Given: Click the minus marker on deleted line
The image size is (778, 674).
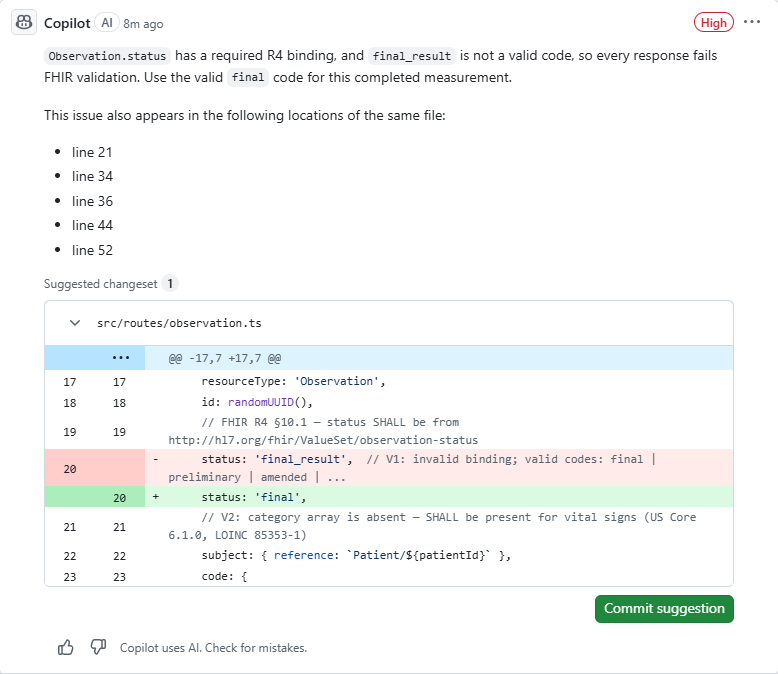Looking at the screenshot, I should [x=156, y=460].
